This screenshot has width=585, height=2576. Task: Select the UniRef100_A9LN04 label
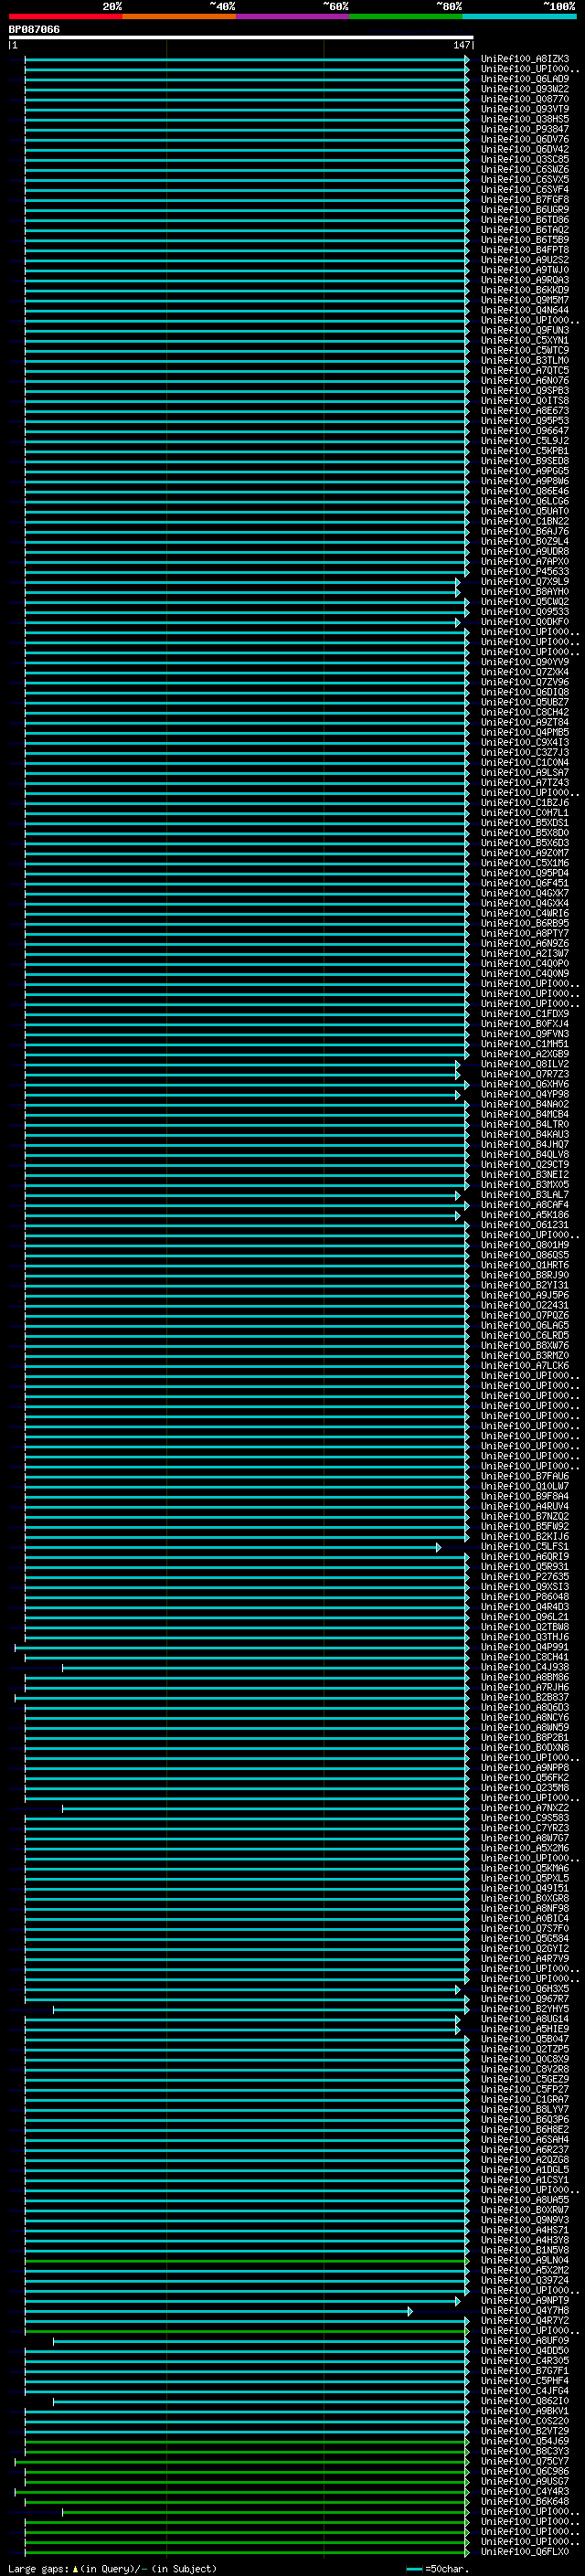525,2260
